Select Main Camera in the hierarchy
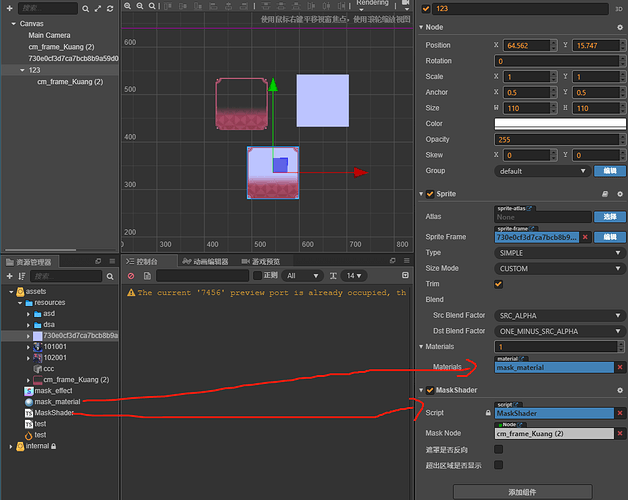The image size is (628, 500). coord(49,36)
